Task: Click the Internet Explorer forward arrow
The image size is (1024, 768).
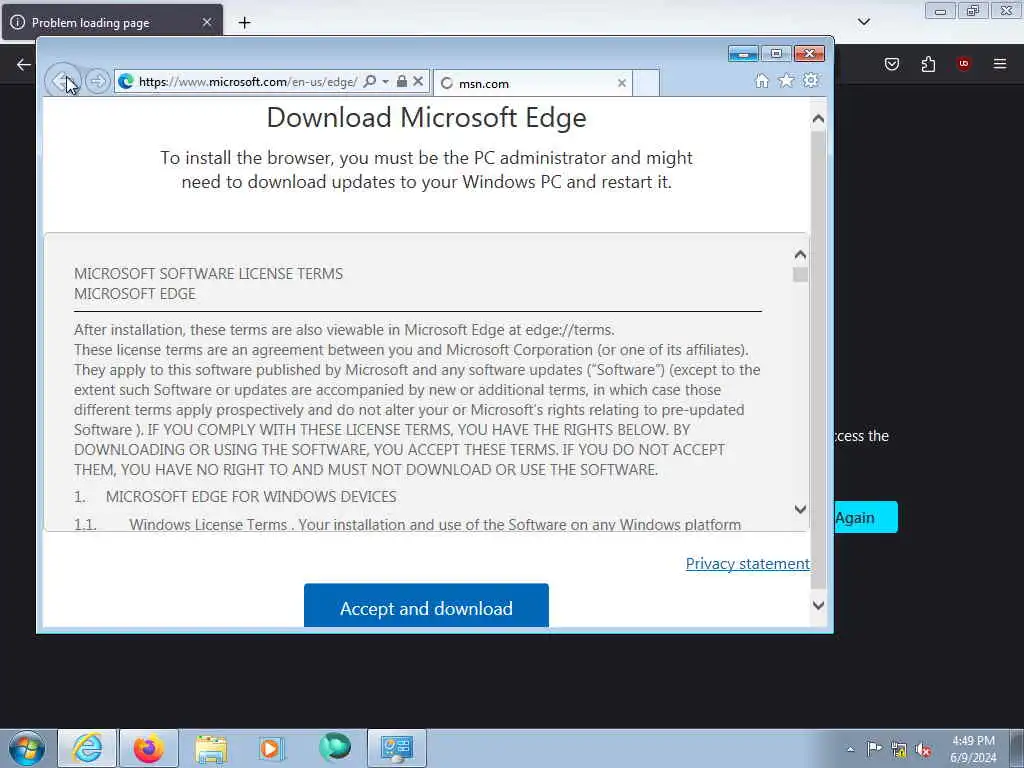Action: [x=97, y=82]
